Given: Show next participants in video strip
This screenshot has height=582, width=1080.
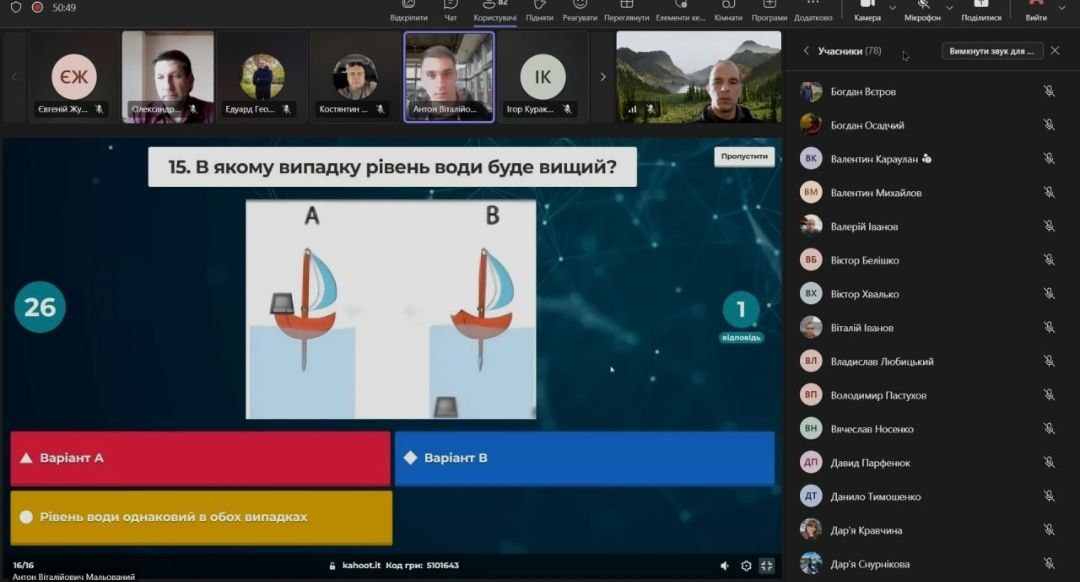Looking at the screenshot, I should tap(602, 77).
